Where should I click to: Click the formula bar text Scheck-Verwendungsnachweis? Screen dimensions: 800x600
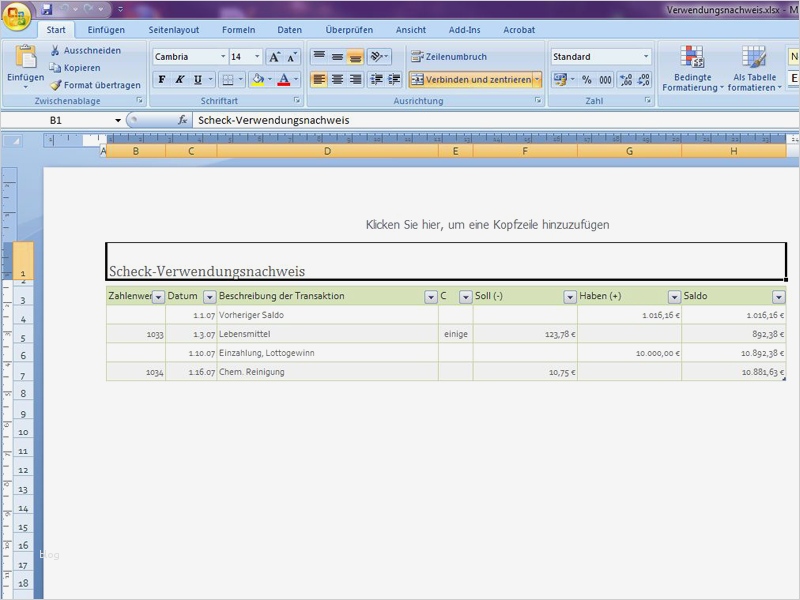click(273, 120)
